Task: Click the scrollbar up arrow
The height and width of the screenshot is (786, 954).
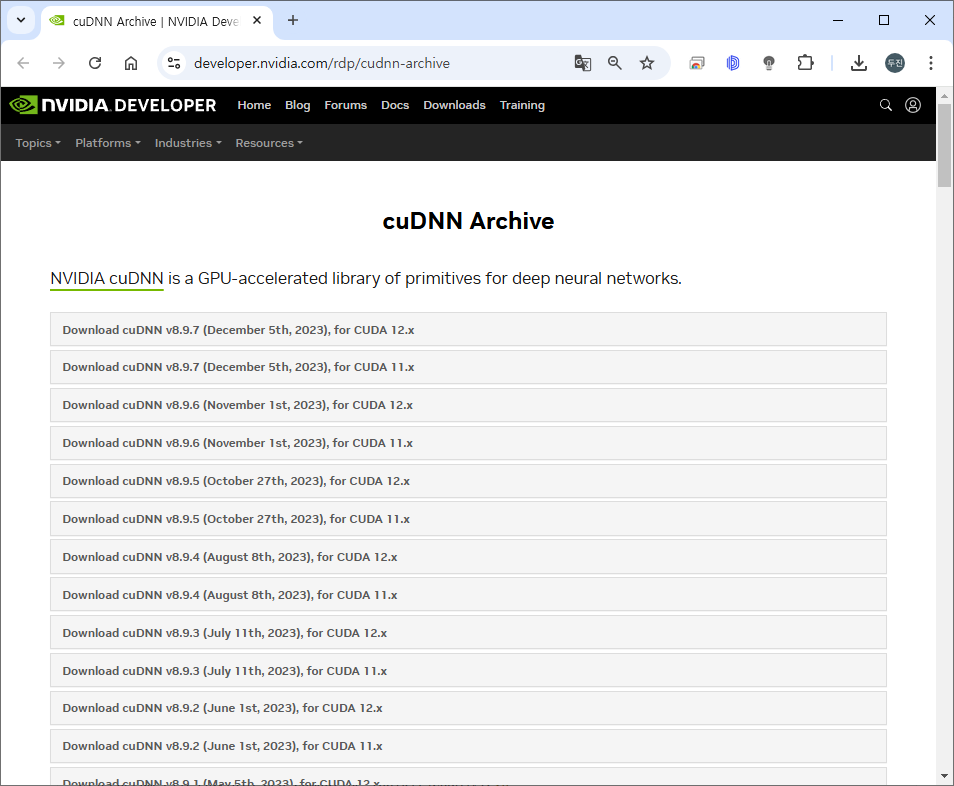Action: (944, 96)
